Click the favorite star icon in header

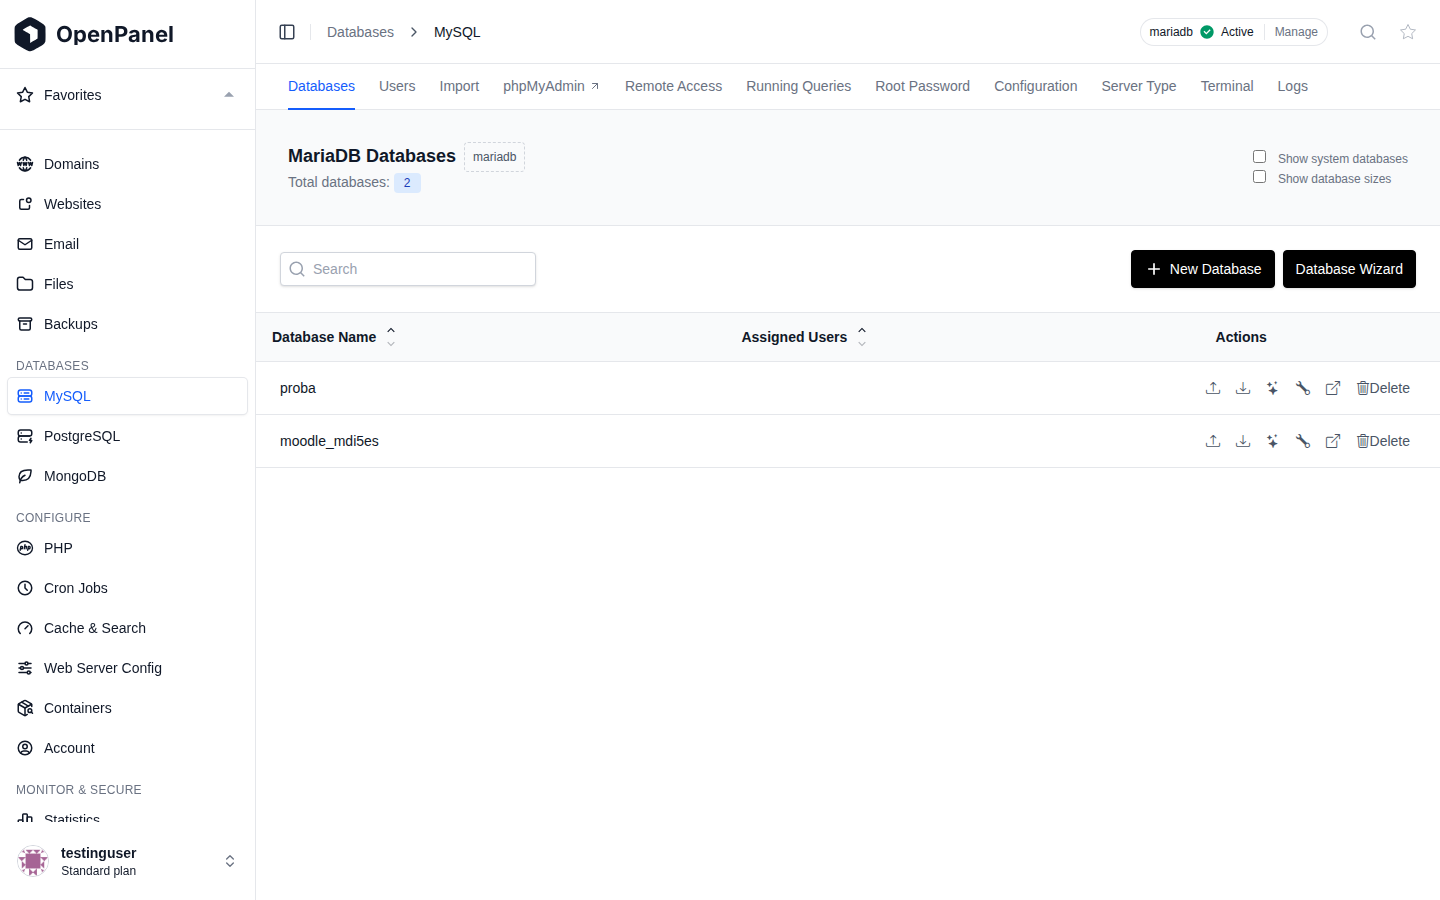click(1408, 32)
